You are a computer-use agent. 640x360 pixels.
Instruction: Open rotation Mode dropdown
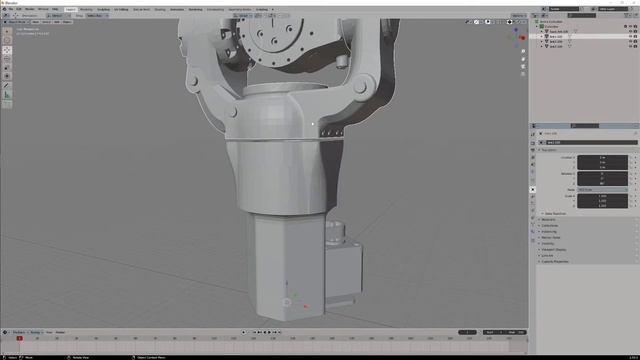pos(602,190)
